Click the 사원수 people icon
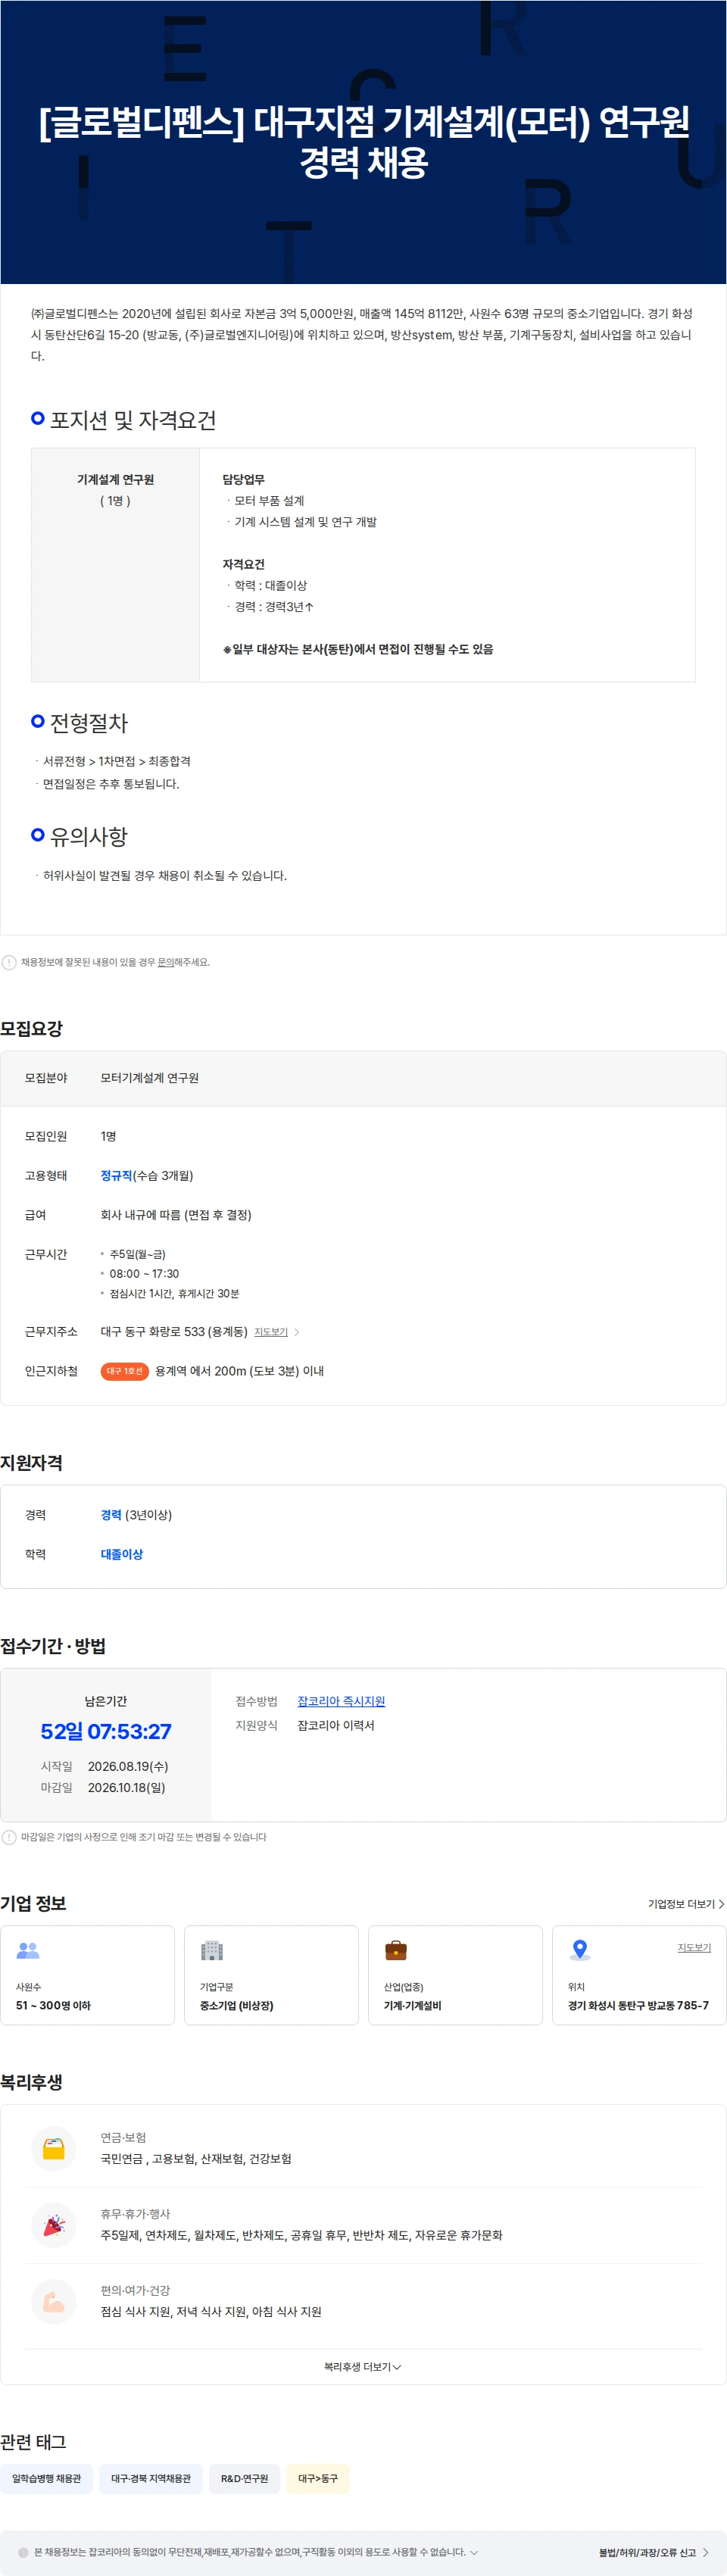 pyautogui.click(x=28, y=1950)
